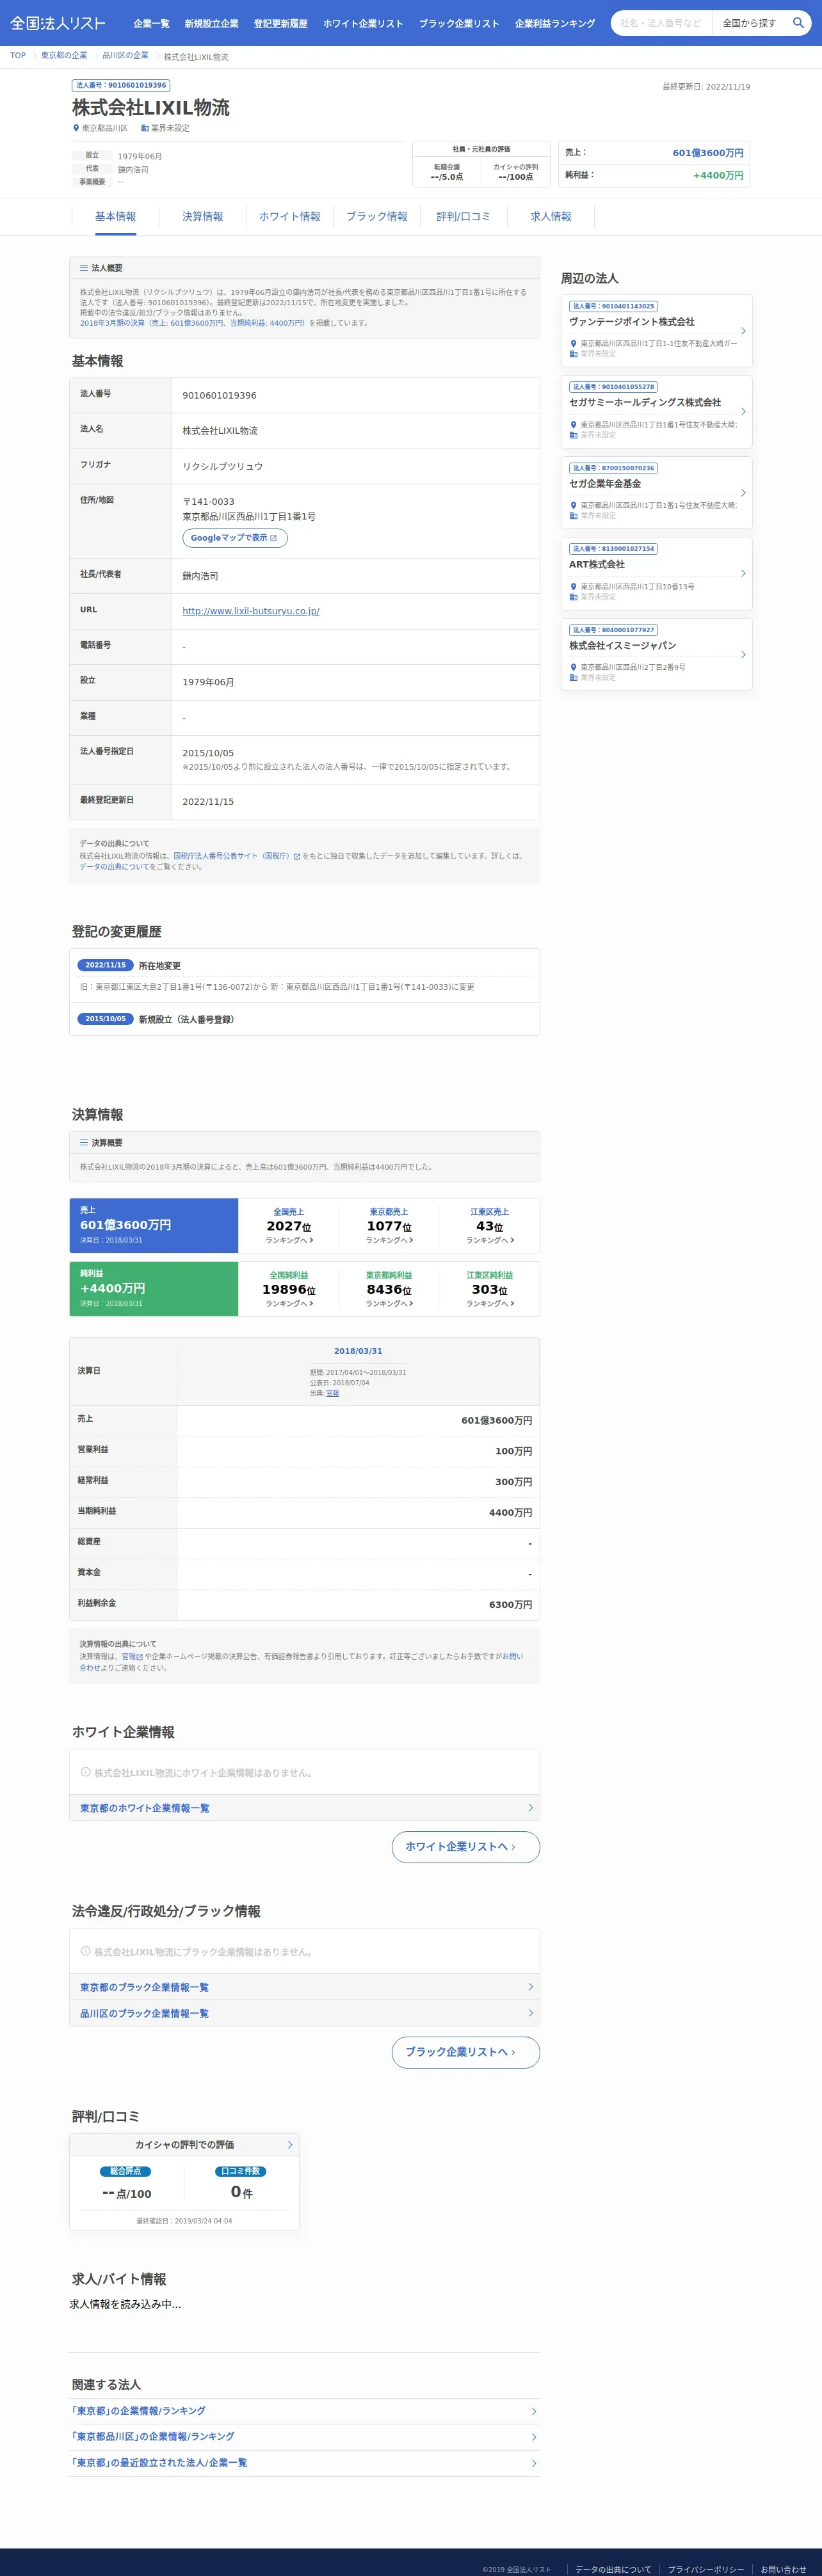Image resolution: width=822 pixels, height=2576 pixels.
Task: Open the 官報 source link in the settlement table
Action: pos(333,1393)
